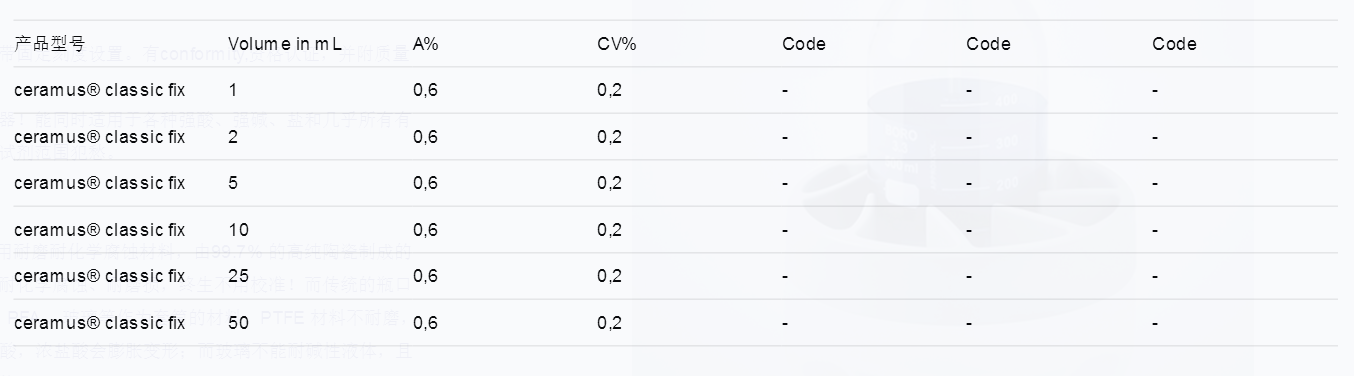
Task: Click the A% column header
Action: tap(426, 44)
